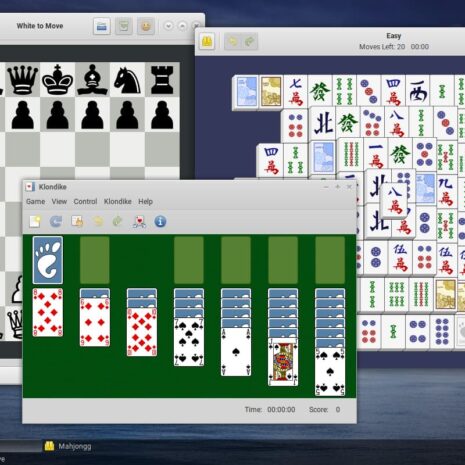Click the Klondike window title card icon
The width and height of the screenshot is (465, 465).
(x=30, y=187)
